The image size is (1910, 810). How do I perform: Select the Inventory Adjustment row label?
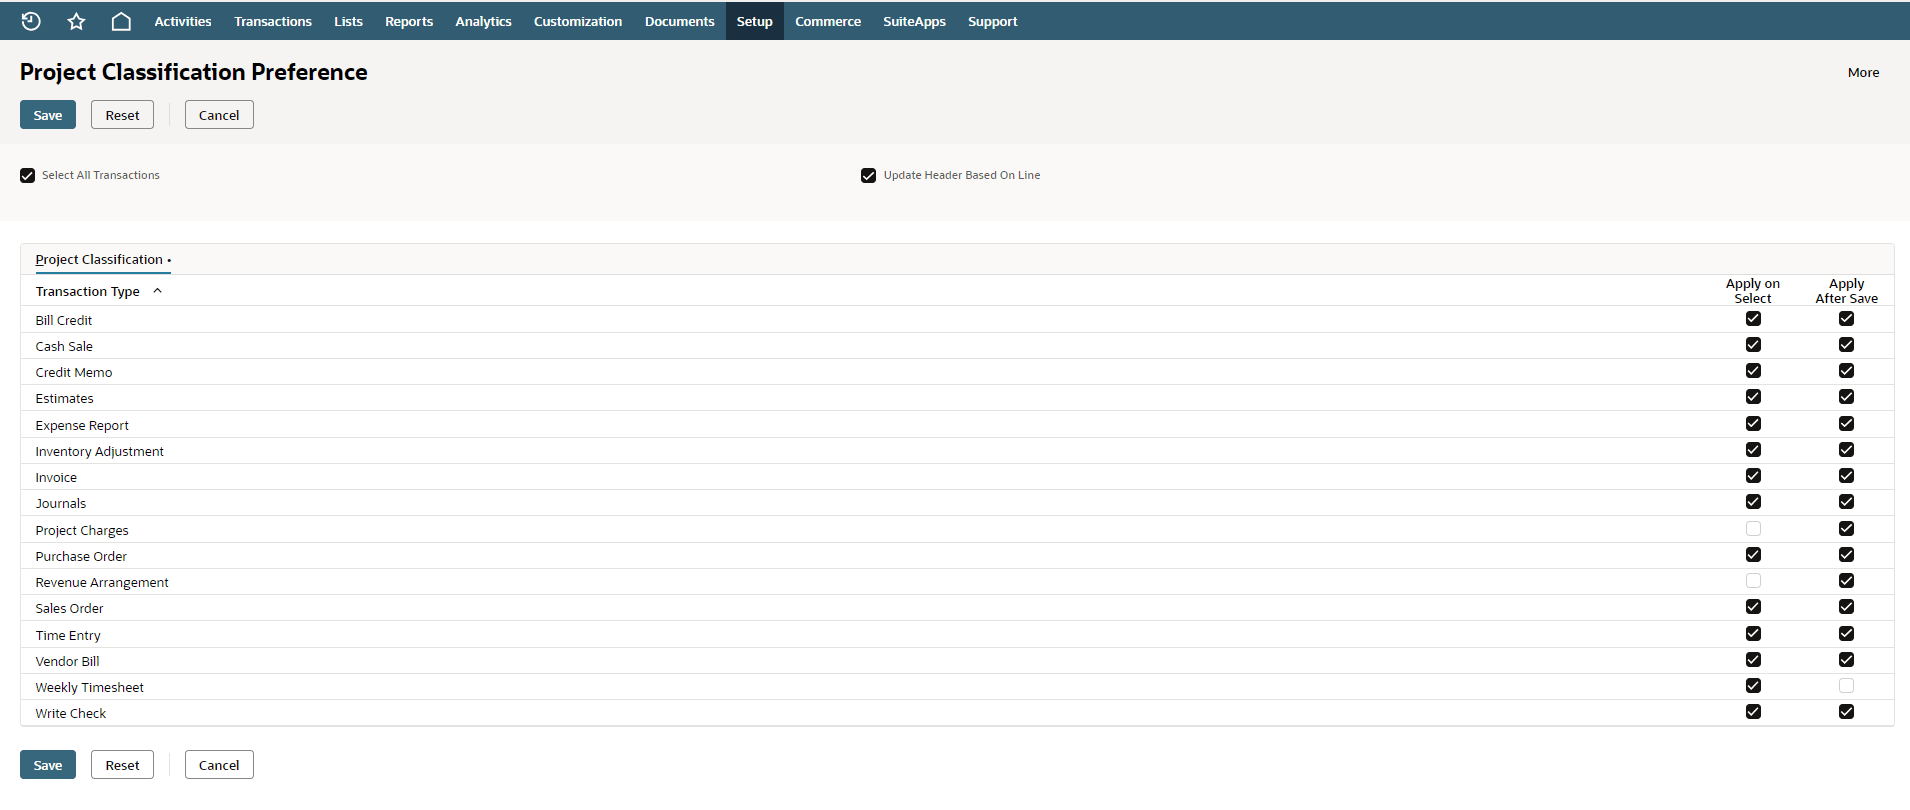[x=100, y=452]
